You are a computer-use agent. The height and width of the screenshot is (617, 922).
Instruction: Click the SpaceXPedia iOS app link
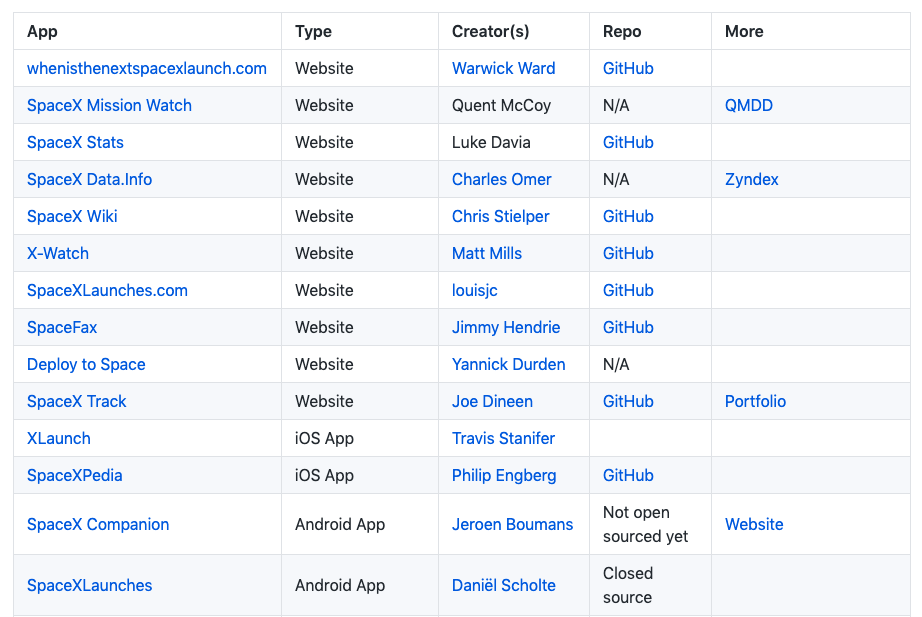[x=74, y=475]
